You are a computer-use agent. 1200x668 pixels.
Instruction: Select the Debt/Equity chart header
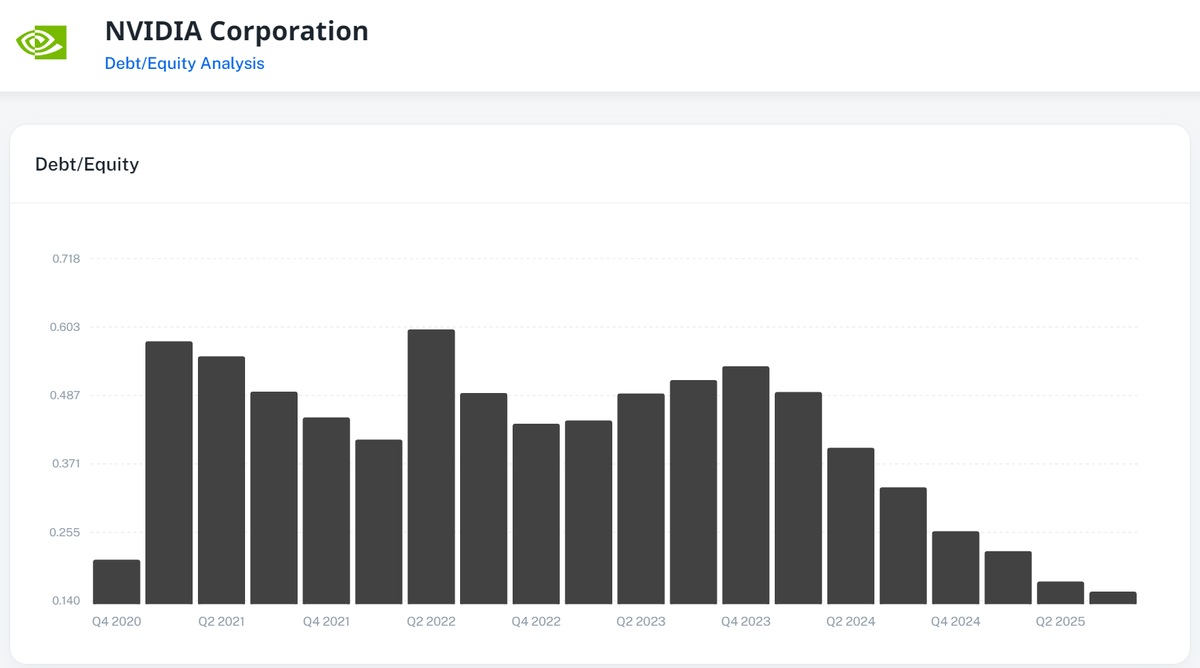tap(86, 164)
